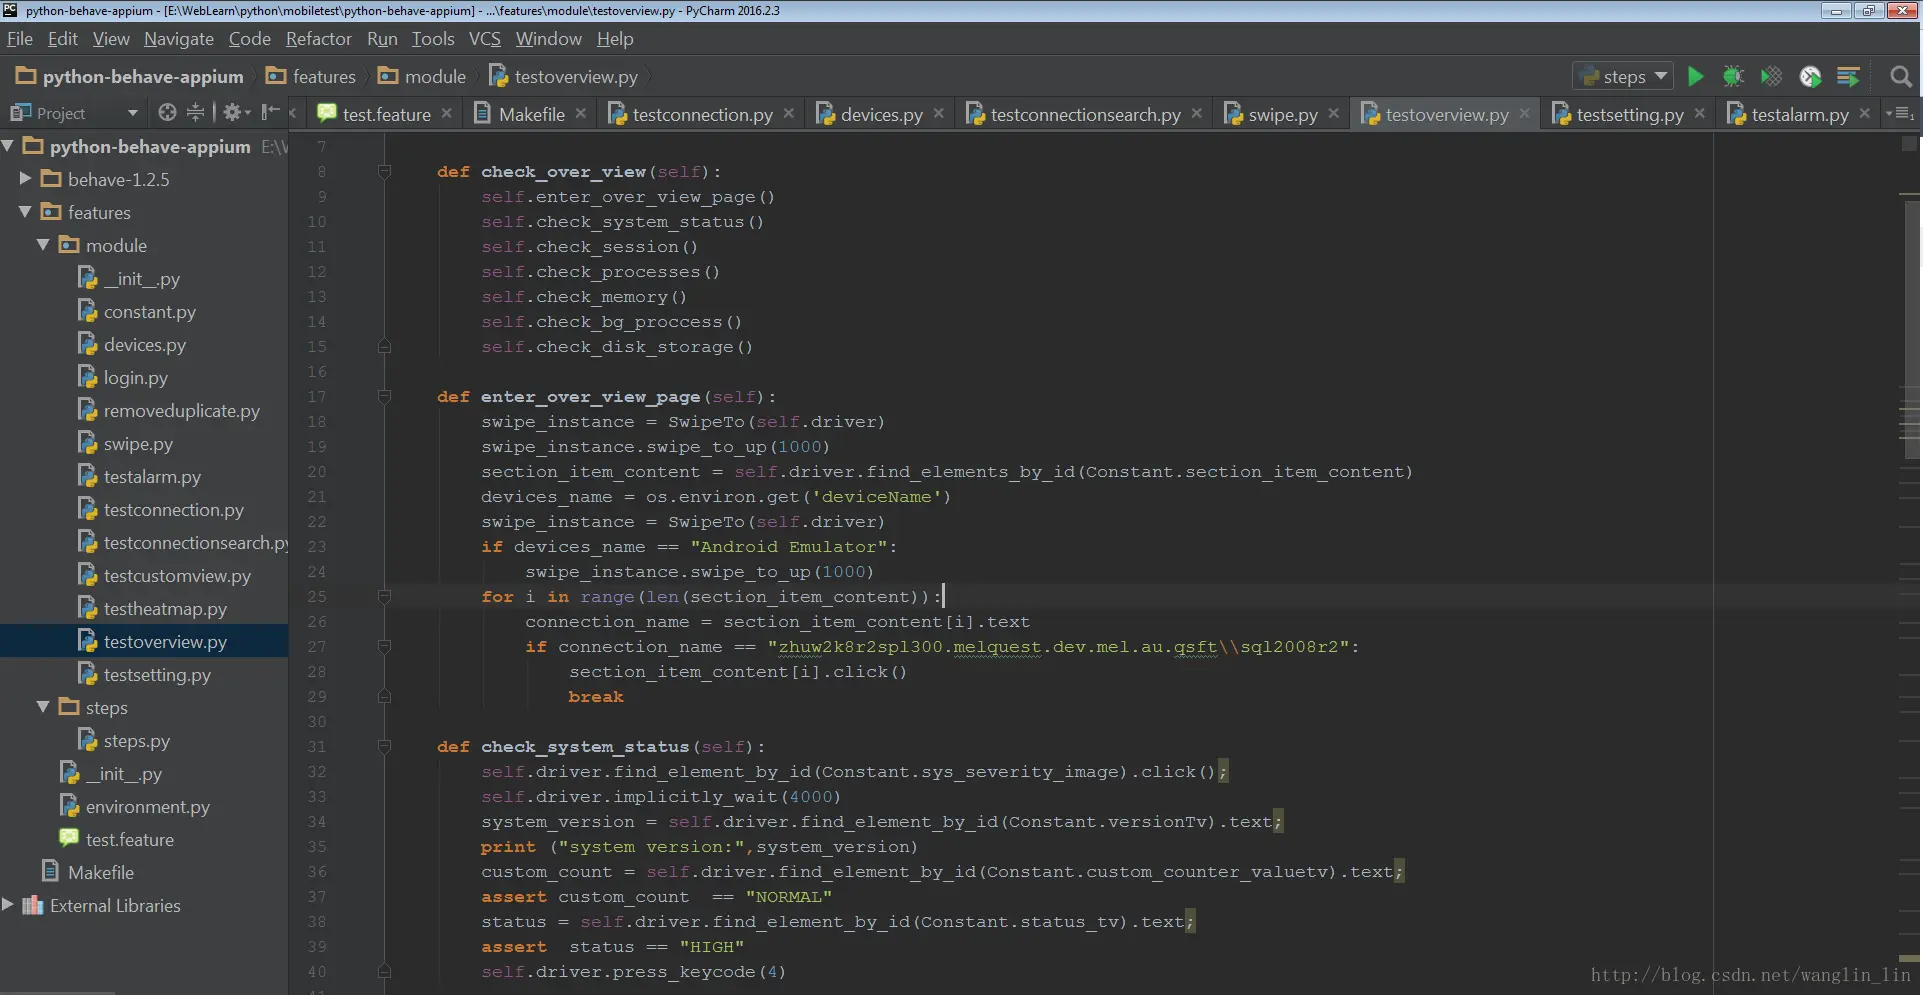Open the File menu

coord(20,39)
